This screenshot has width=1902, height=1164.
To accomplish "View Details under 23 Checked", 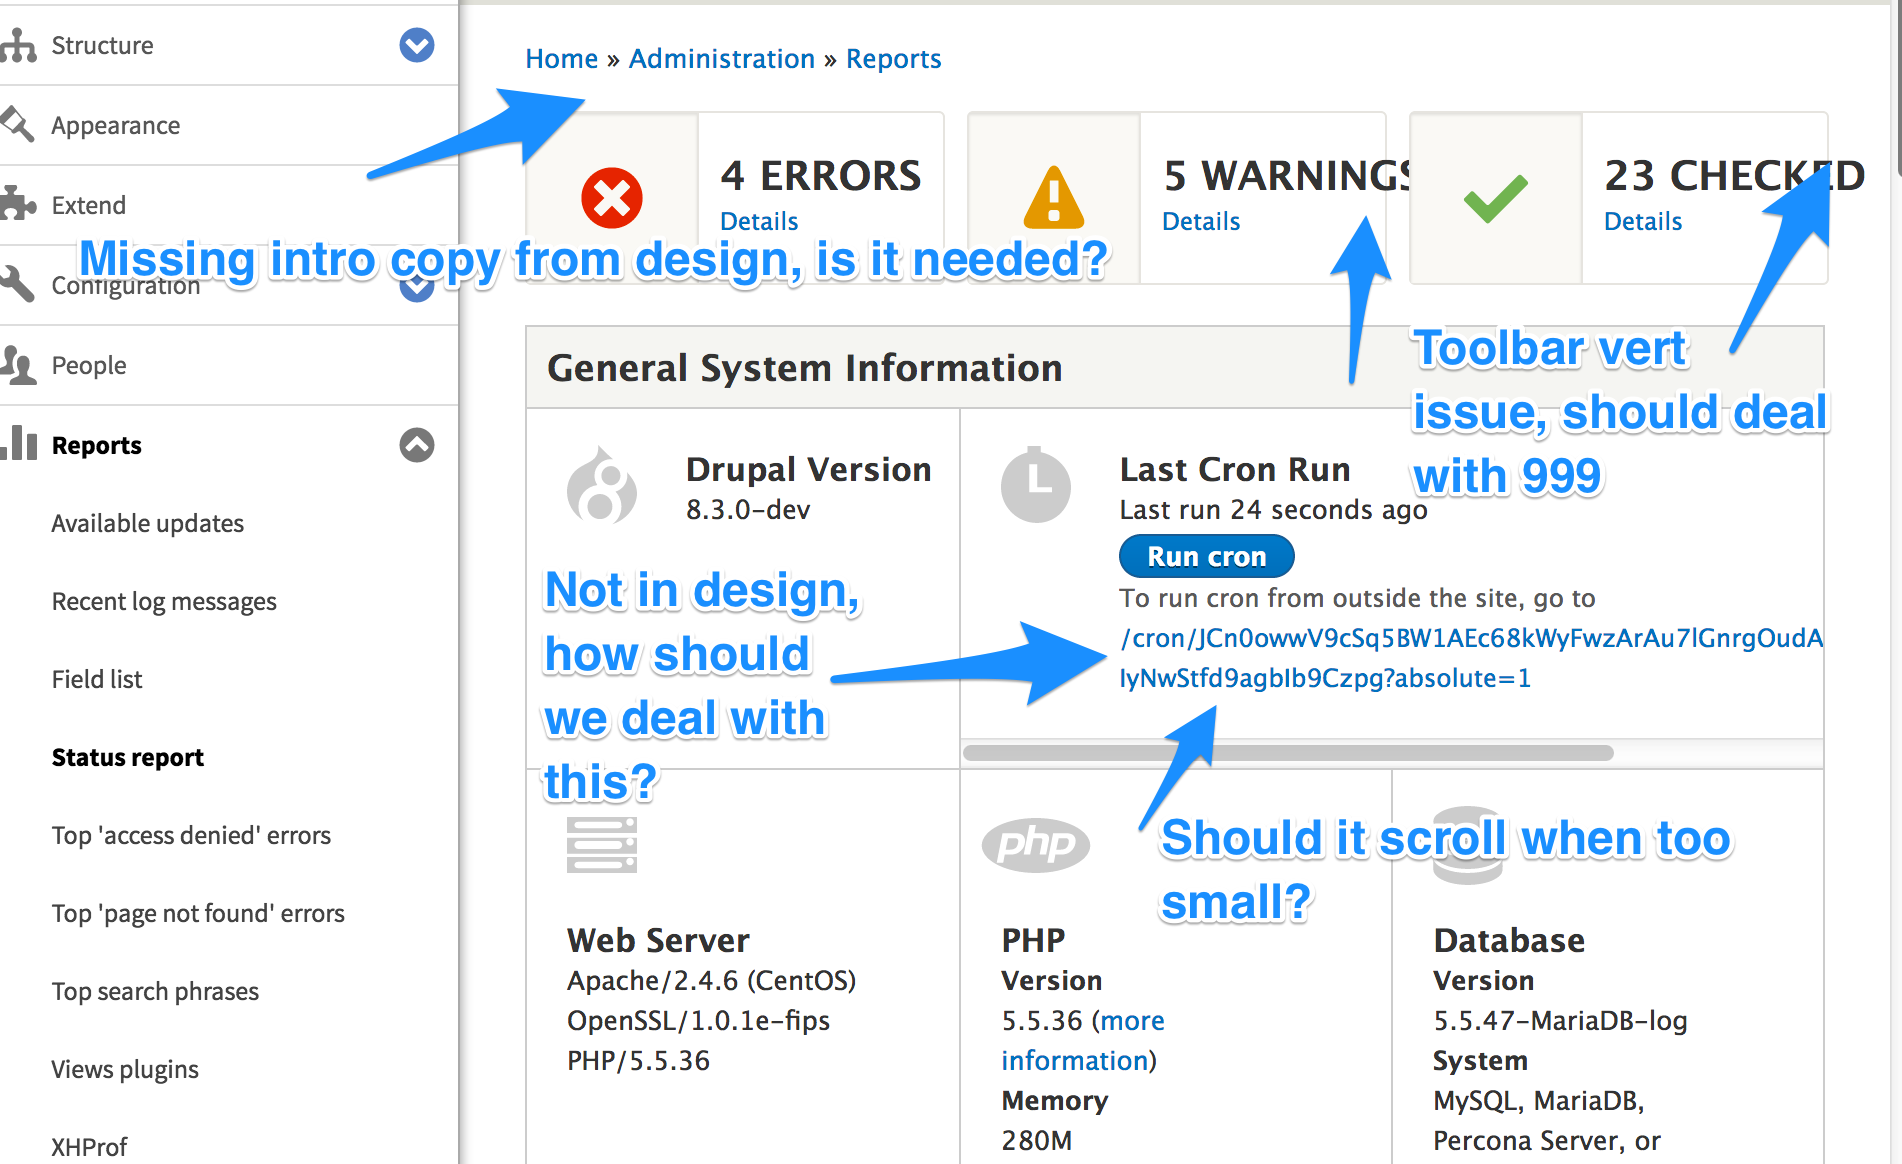I will [x=1643, y=221].
